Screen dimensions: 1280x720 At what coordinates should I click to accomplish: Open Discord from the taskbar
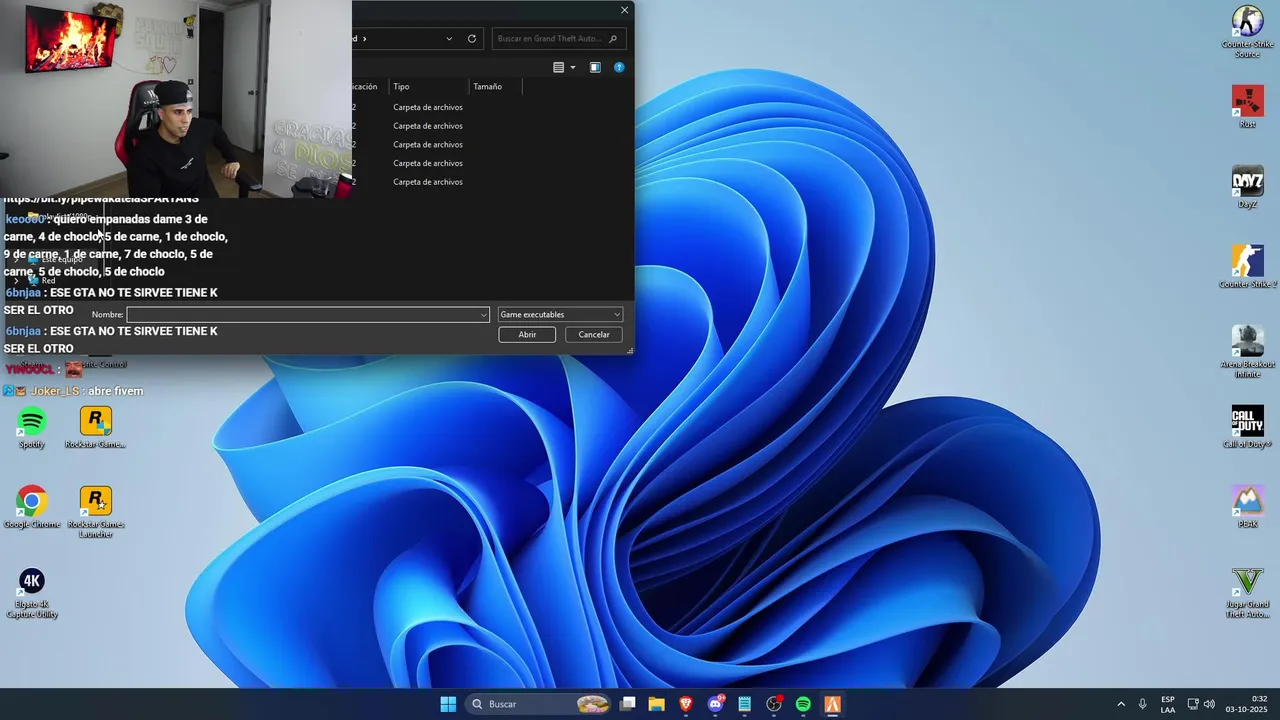(x=715, y=704)
